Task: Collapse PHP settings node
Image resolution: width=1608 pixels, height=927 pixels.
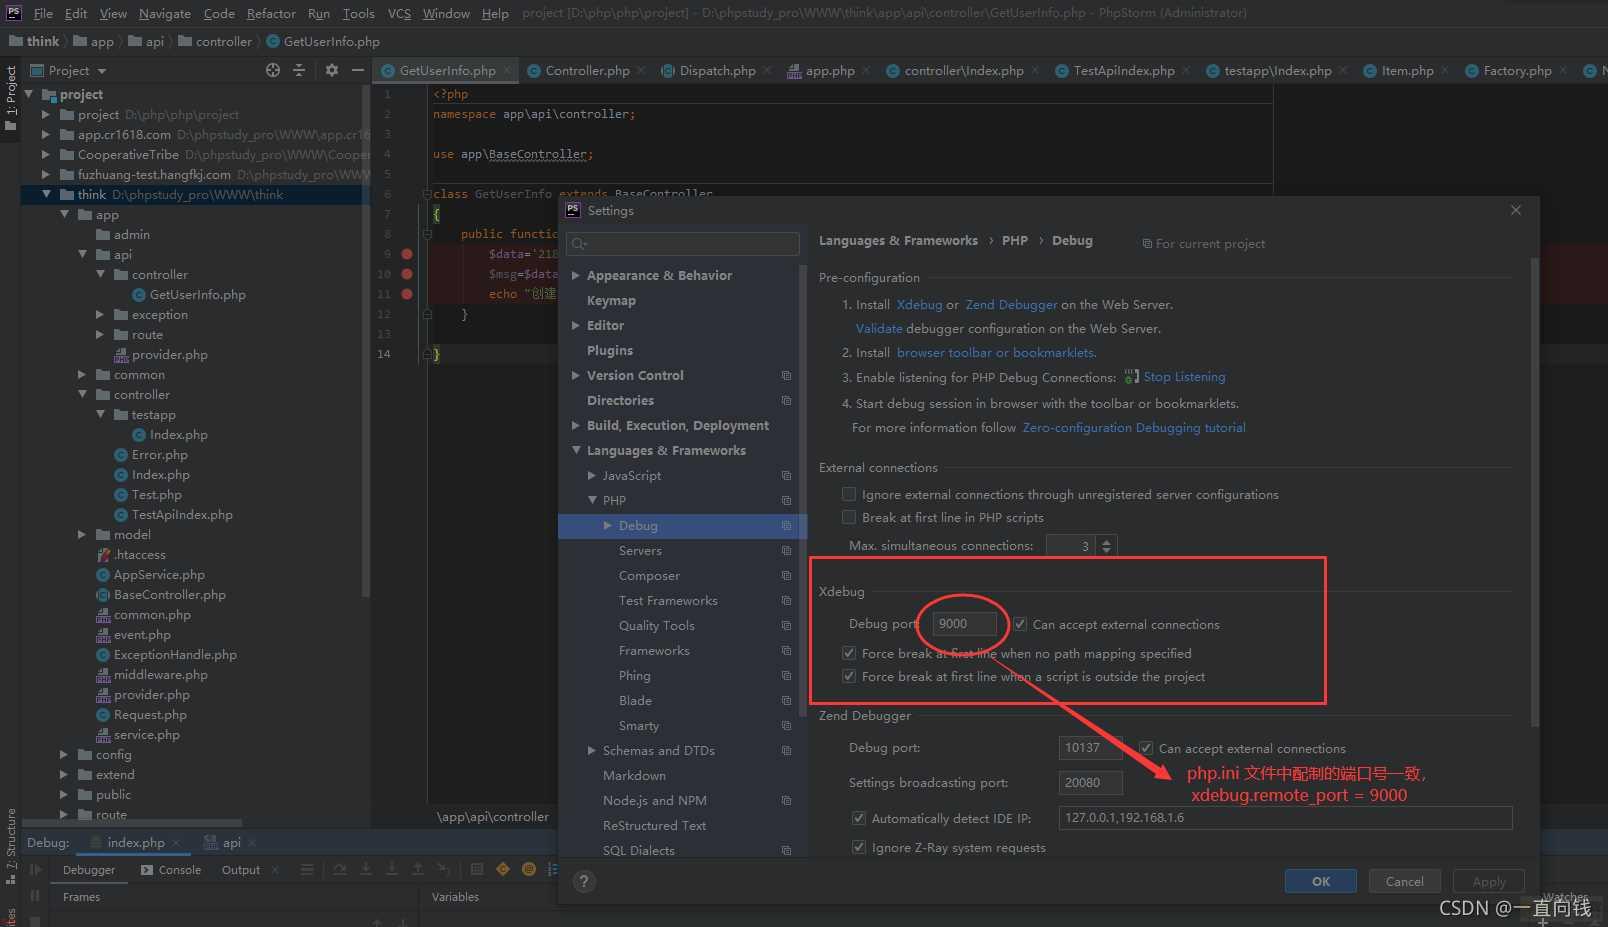Action: 592,500
